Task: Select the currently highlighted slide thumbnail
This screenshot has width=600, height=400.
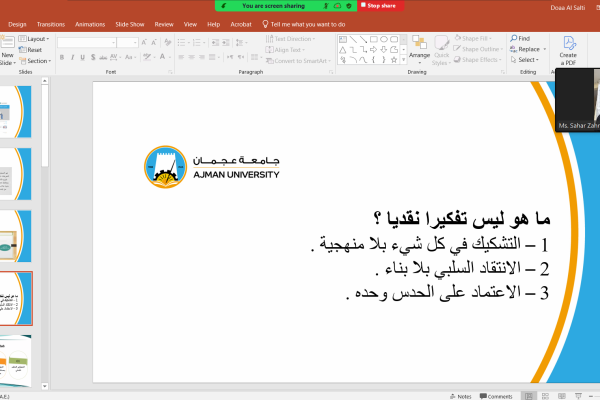Action: (16, 298)
